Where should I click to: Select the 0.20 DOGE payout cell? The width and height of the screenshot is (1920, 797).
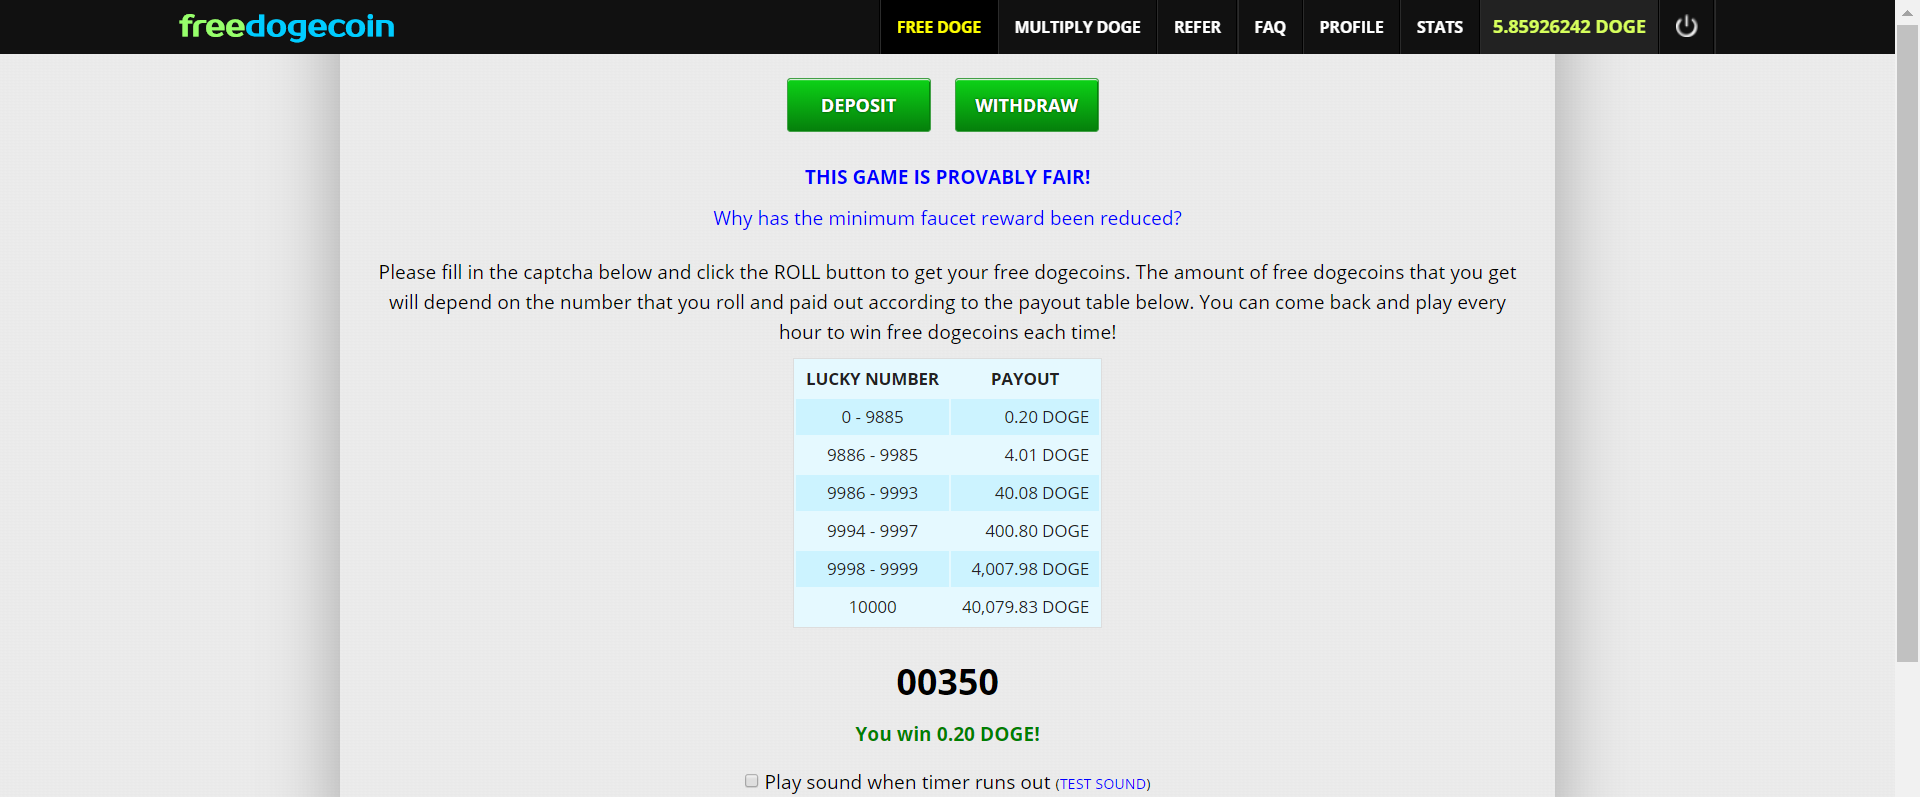[1025, 417]
